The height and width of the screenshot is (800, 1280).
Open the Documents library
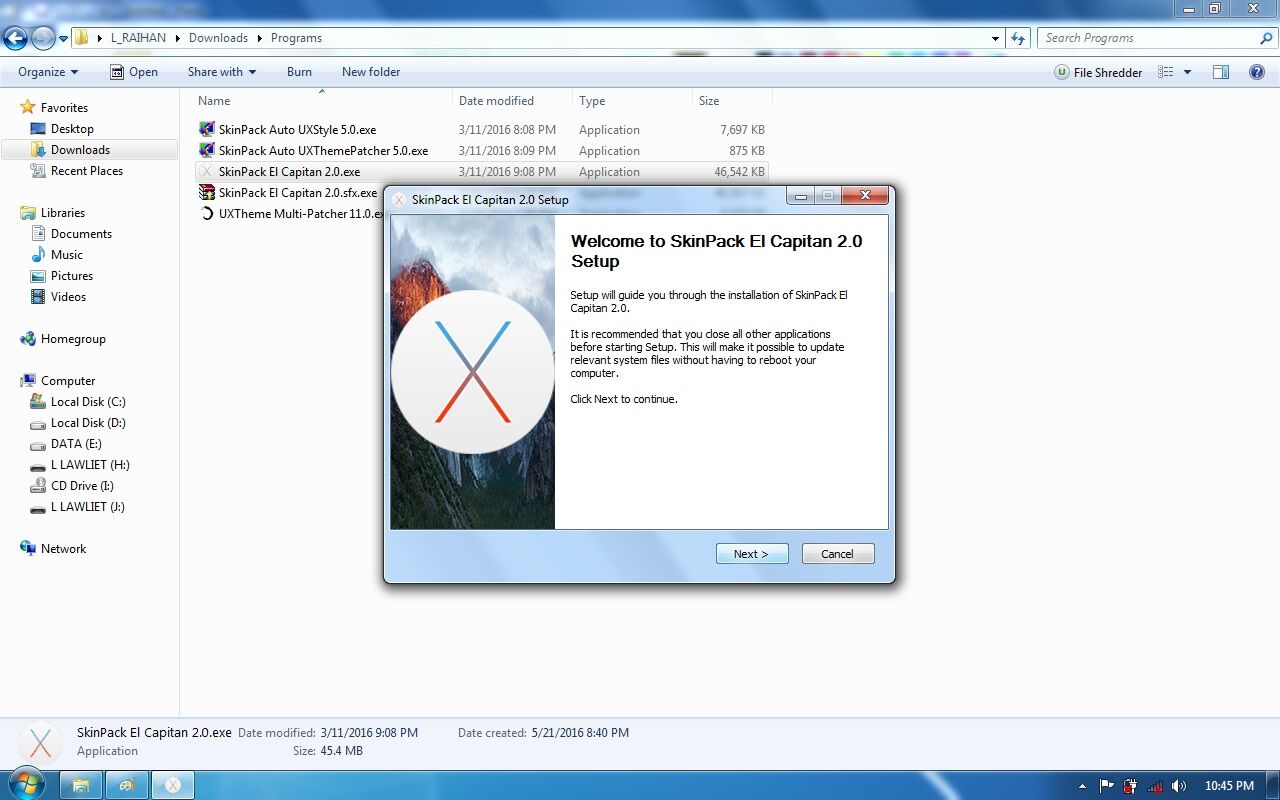pos(81,234)
